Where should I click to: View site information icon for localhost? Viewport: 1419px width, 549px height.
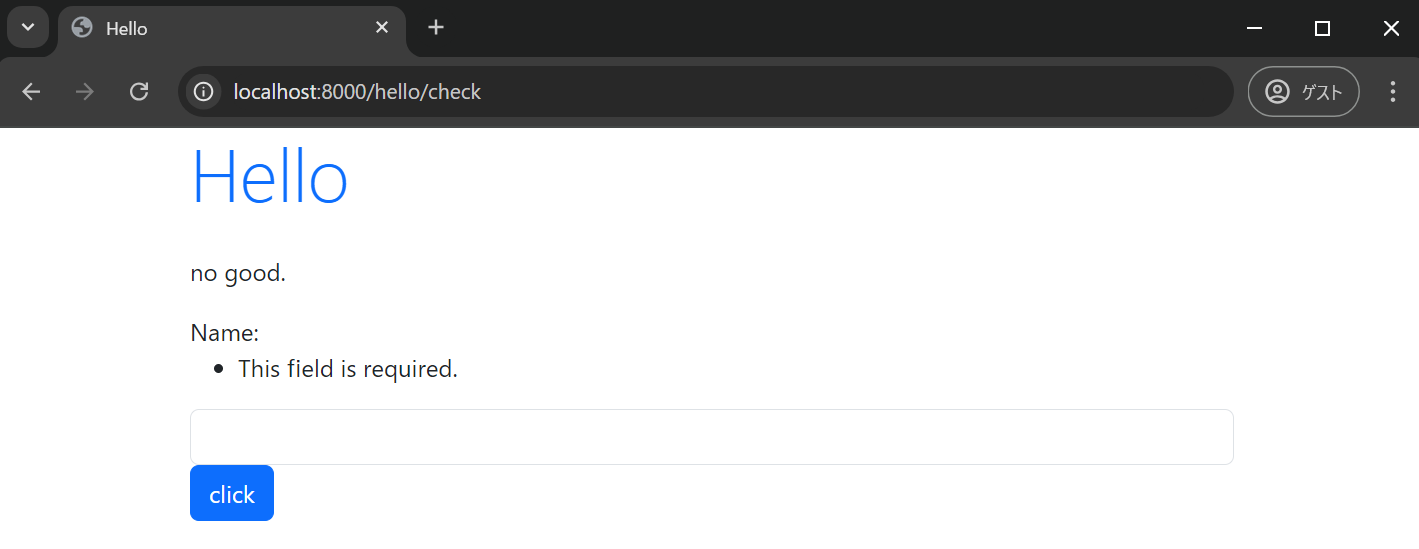204,92
